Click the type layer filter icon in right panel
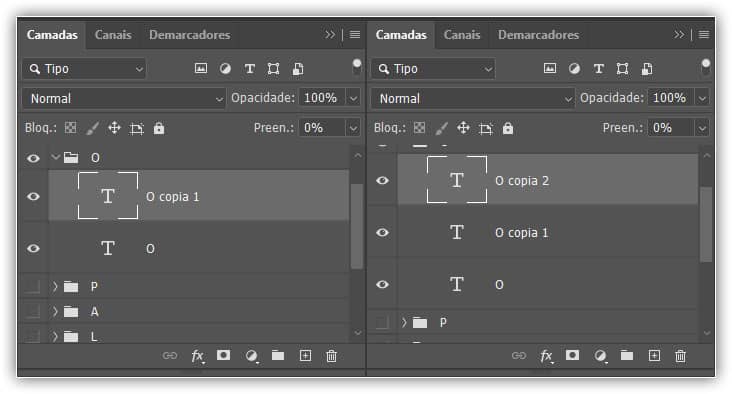The width and height of the screenshot is (732, 394). pos(598,69)
